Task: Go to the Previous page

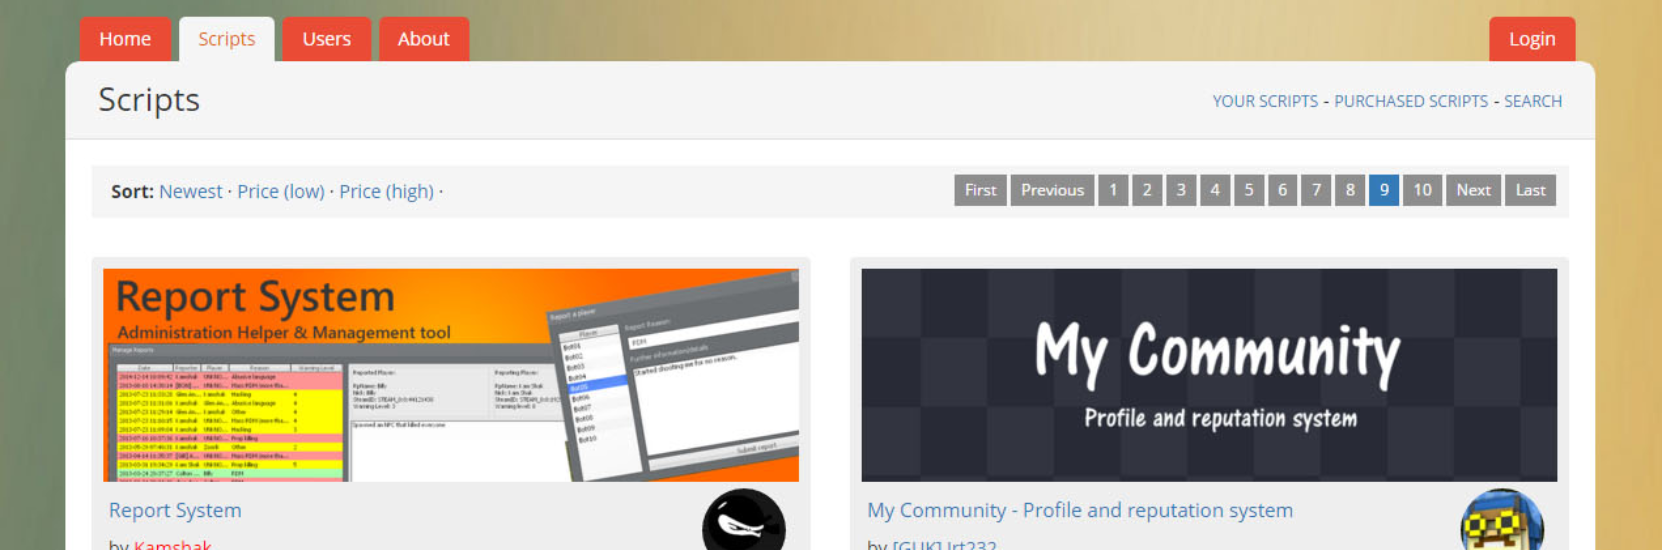Action: point(1052,190)
